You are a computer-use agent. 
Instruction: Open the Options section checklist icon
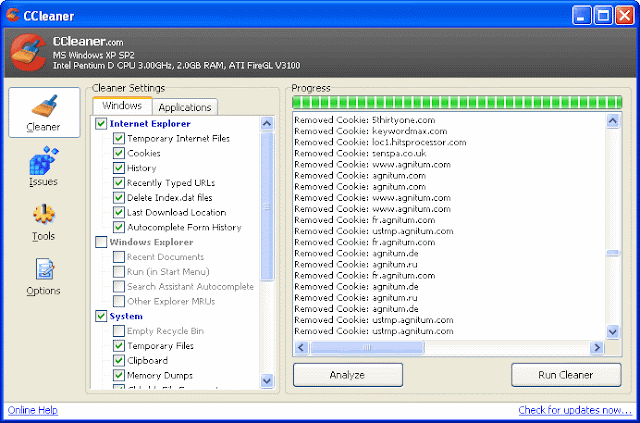(44, 269)
